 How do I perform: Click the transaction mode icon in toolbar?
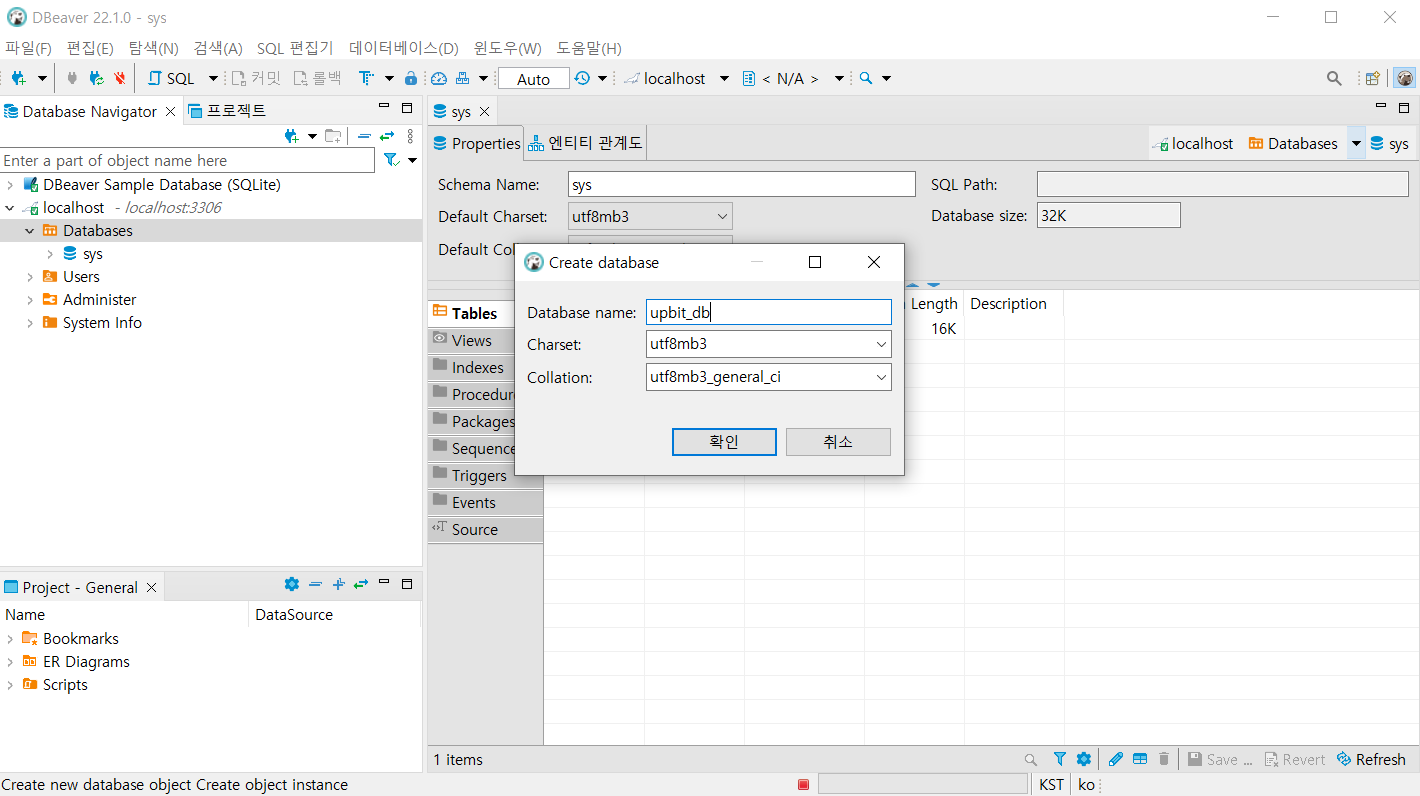(366, 78)
